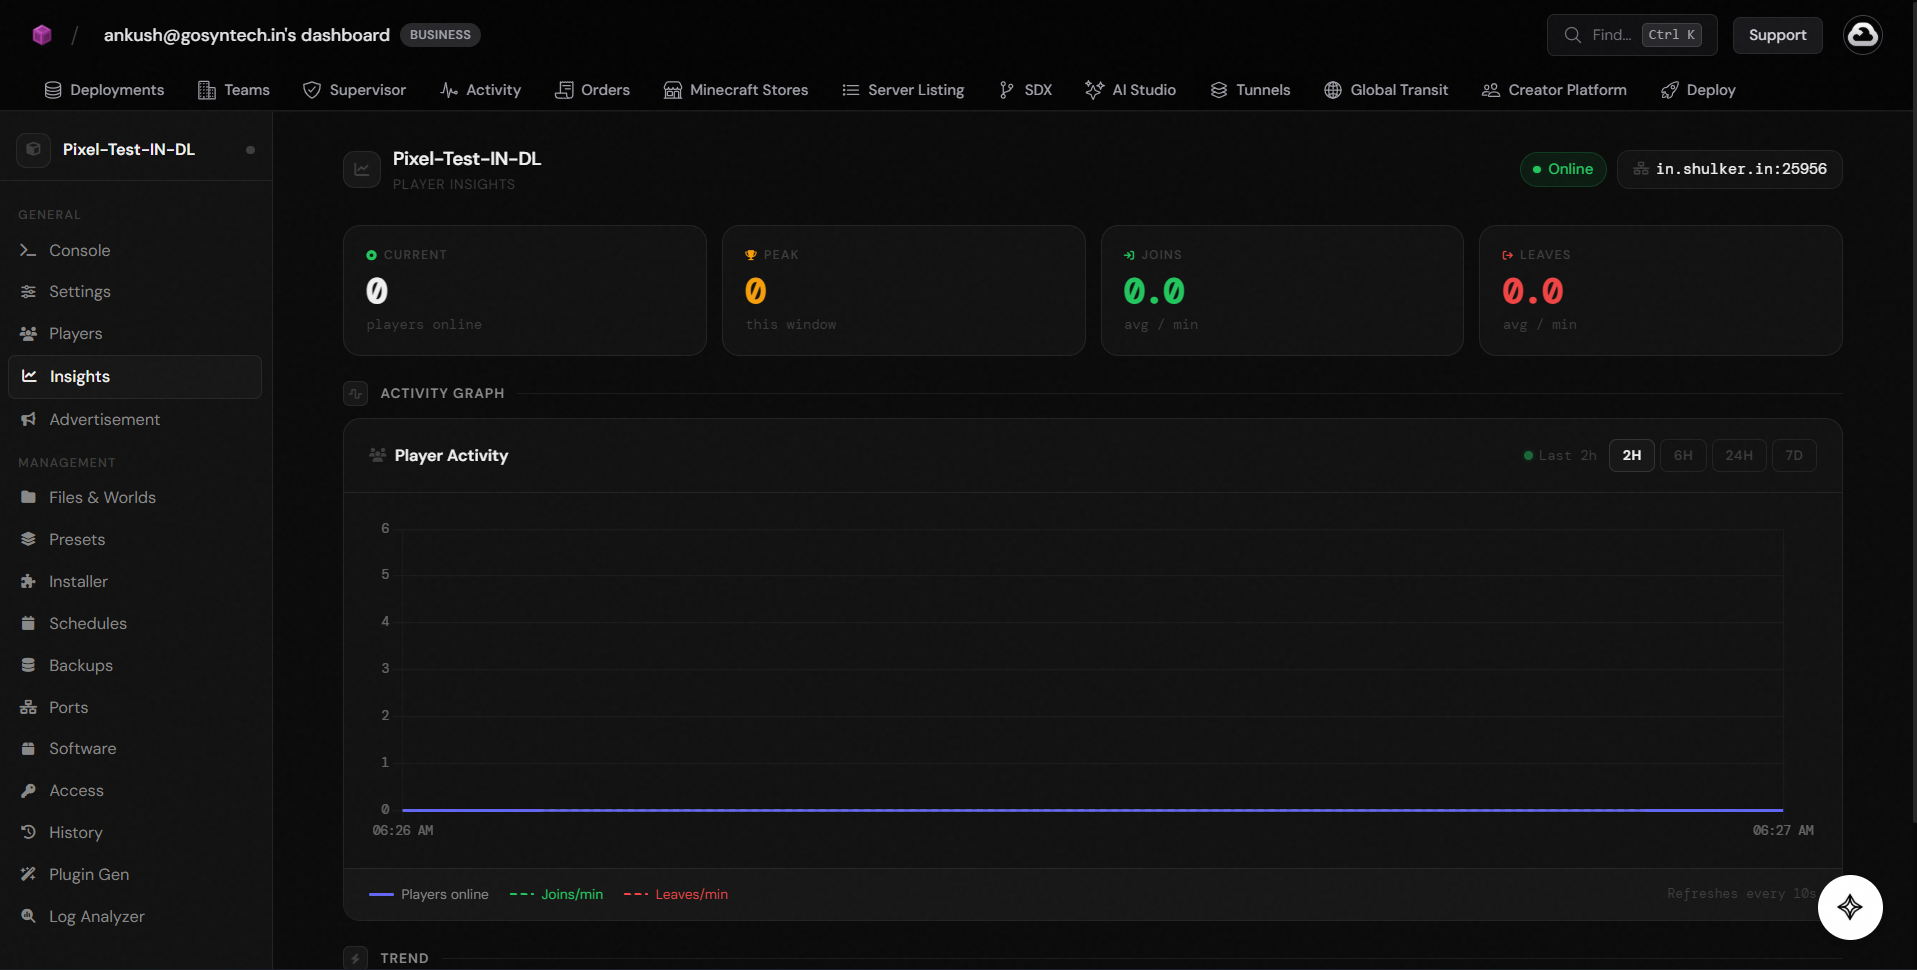The height and width of the screenshot is (970, 1917).
Task: Click the Installer puzzle piece icon
Action: (x=28, y=581)
